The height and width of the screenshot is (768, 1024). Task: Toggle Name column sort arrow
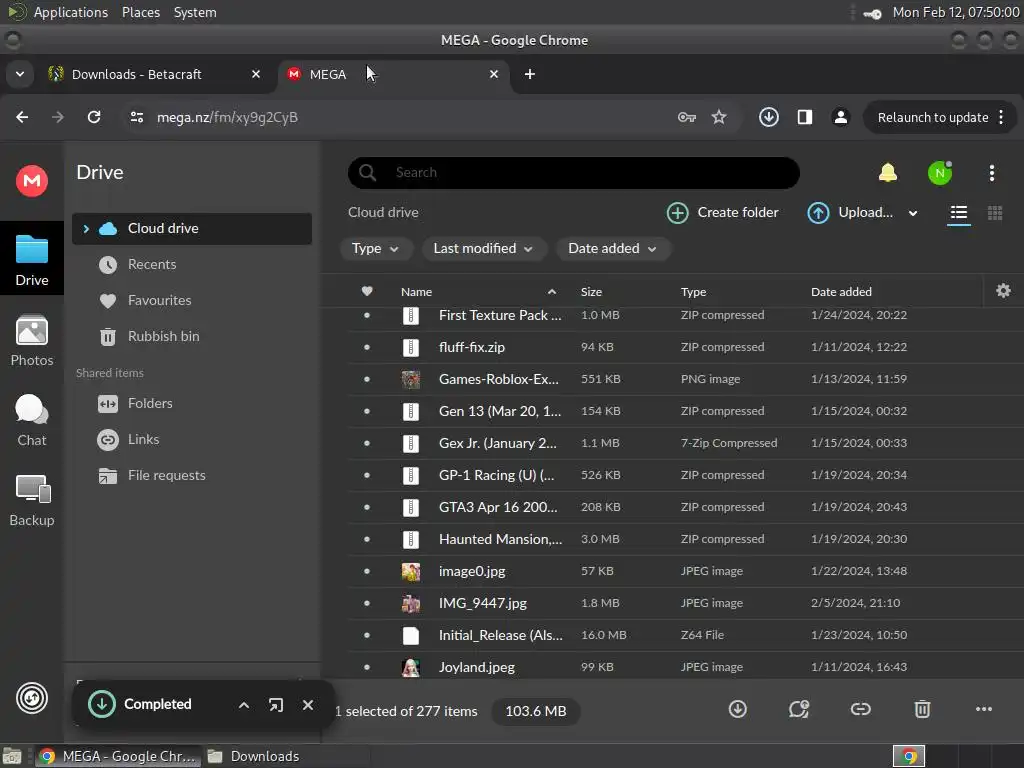pyautogui.click(x=552, y=292)
